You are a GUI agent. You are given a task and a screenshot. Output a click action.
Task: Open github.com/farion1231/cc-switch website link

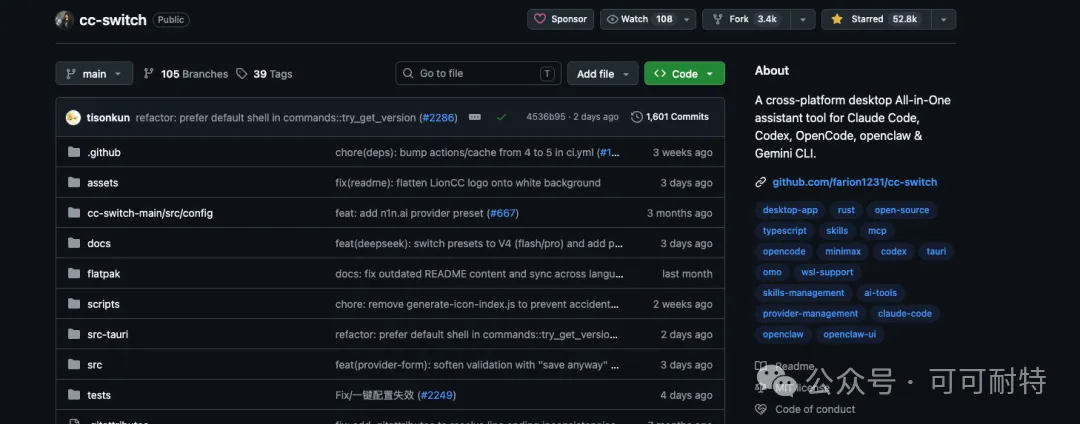[x=854, y=182]
